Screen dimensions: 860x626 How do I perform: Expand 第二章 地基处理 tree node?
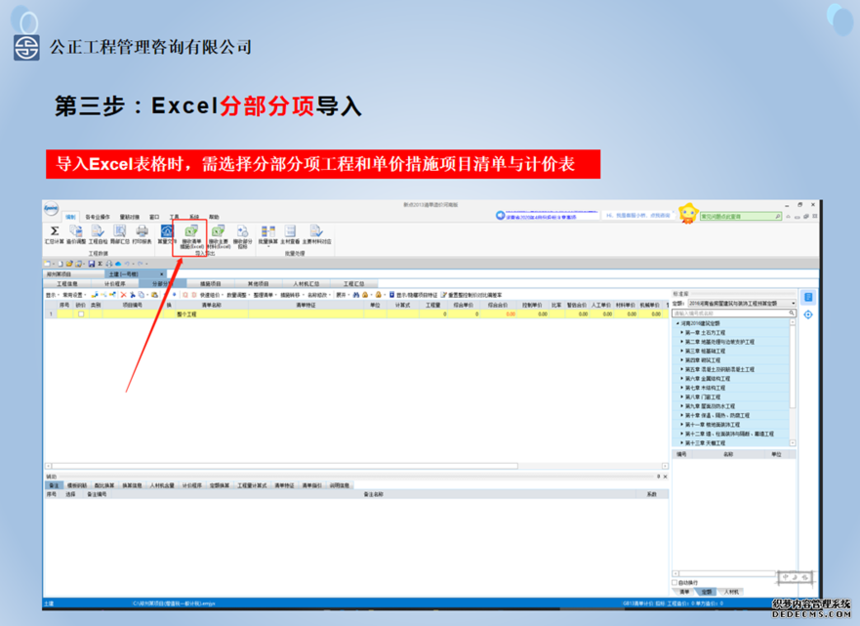coord(682,342)
